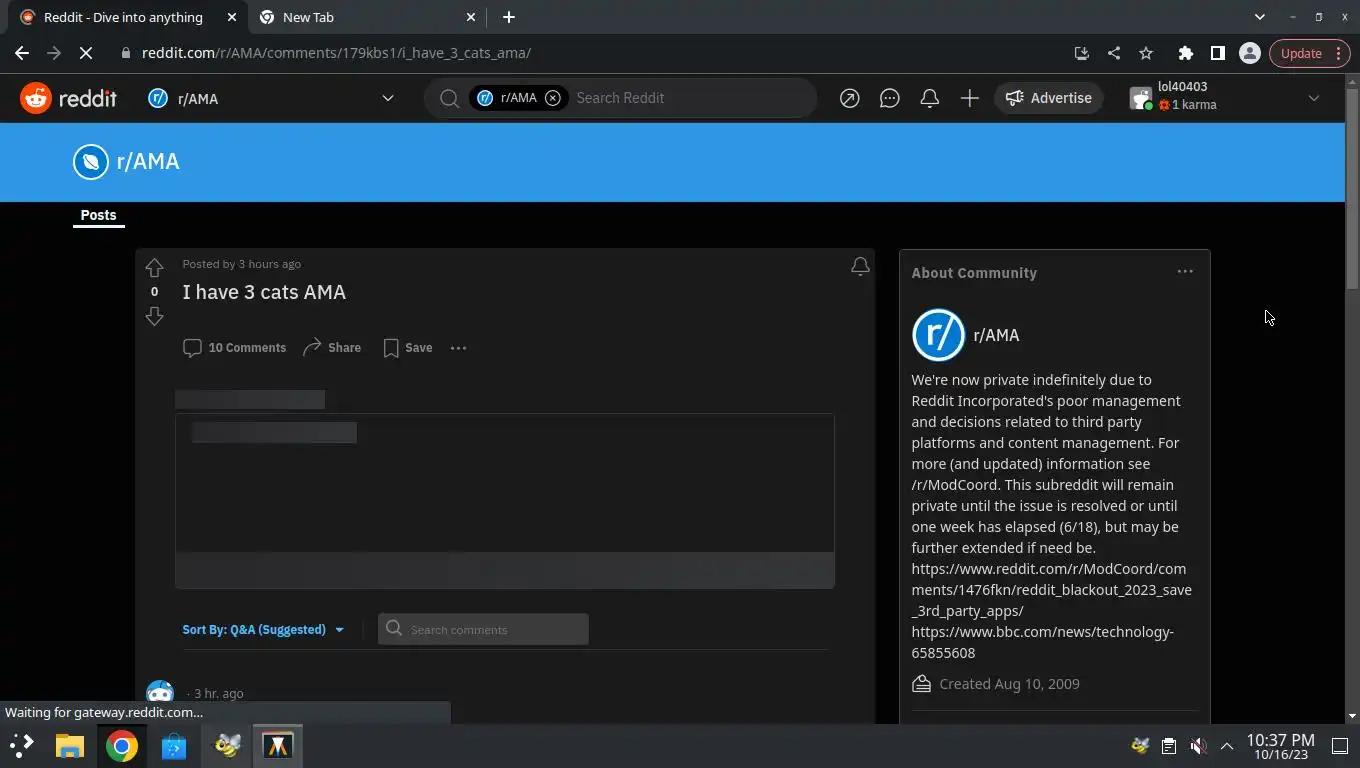Viewport: 1360px width, 768px height.
Task: Click the Search comments field
Action: 483,629
